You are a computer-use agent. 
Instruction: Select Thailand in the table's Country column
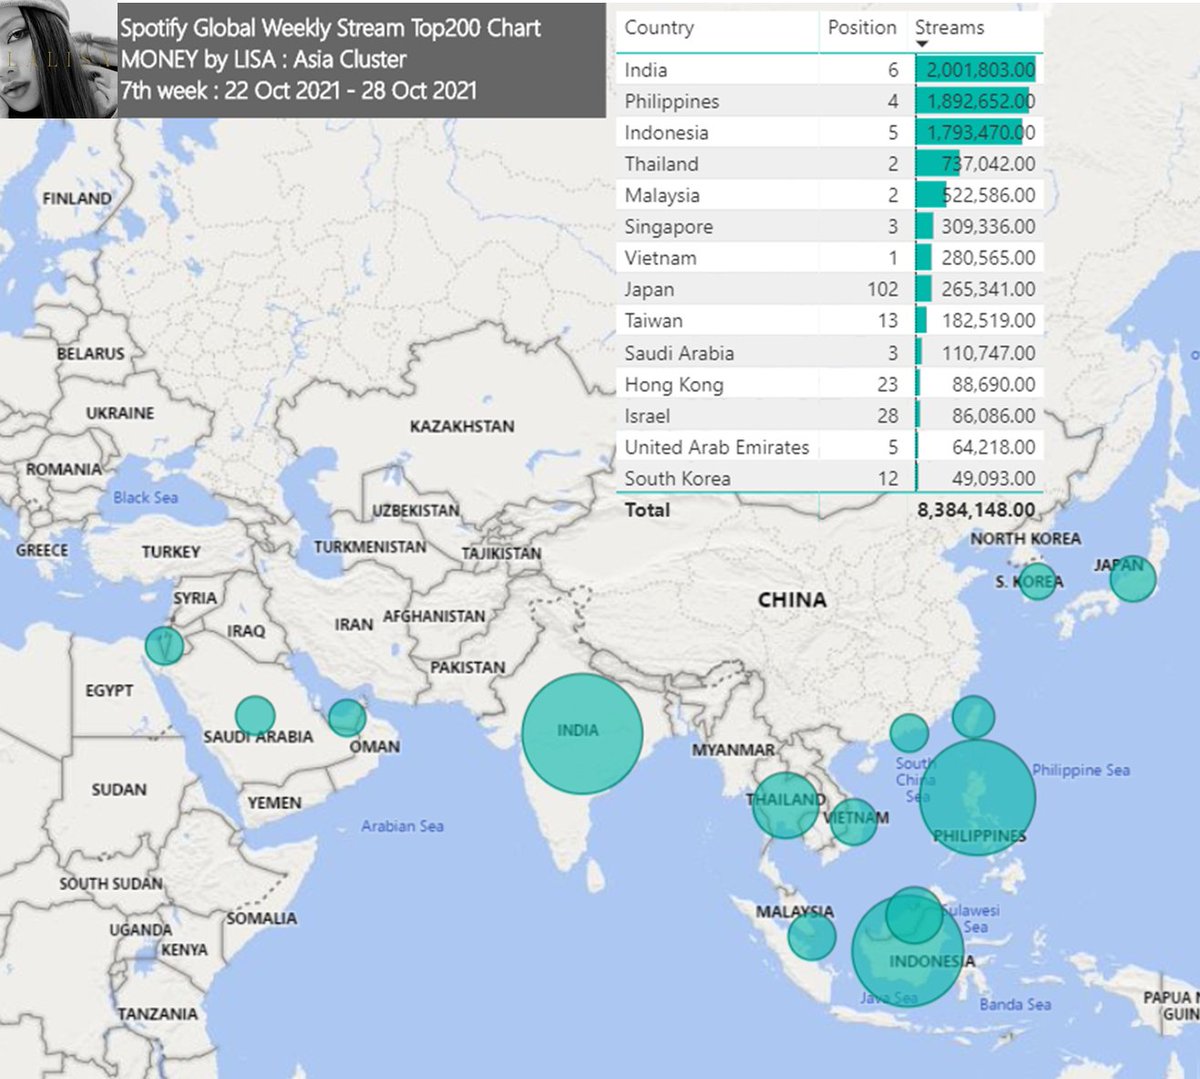point(661,164)
